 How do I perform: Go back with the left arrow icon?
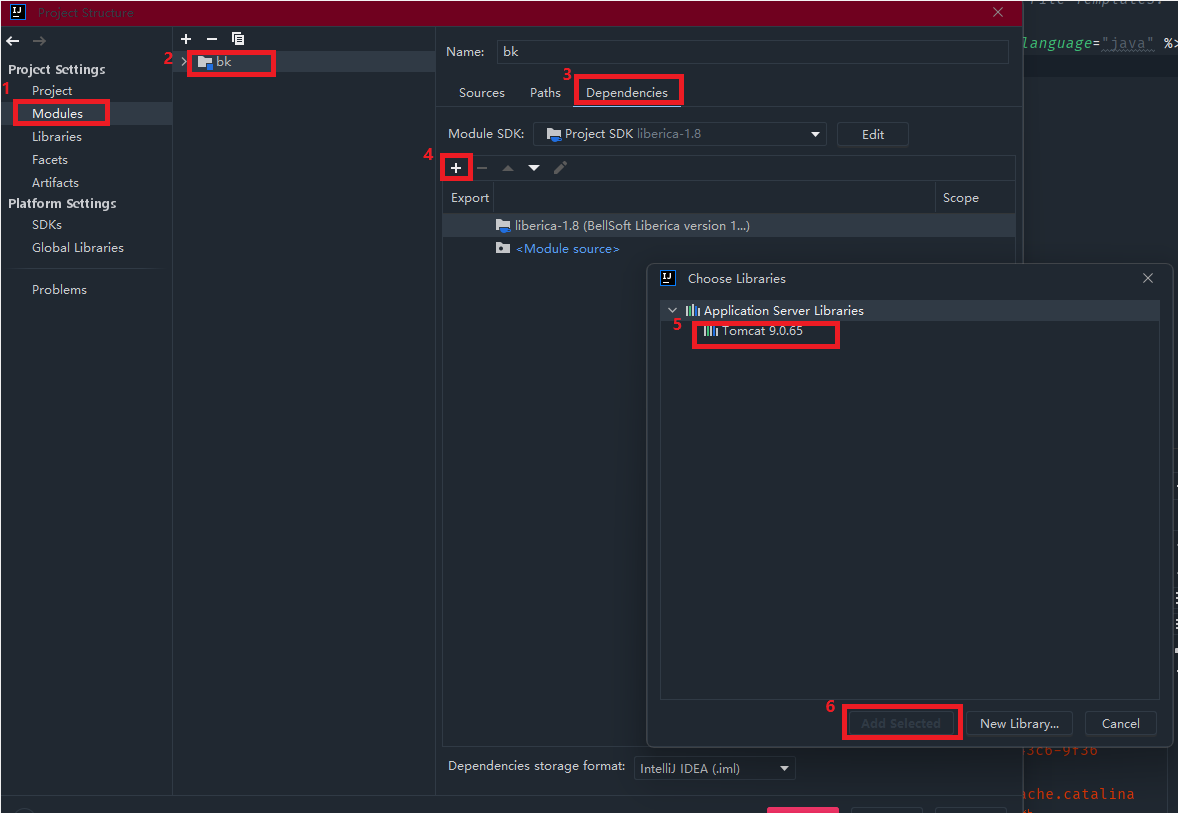coord(13,41)
